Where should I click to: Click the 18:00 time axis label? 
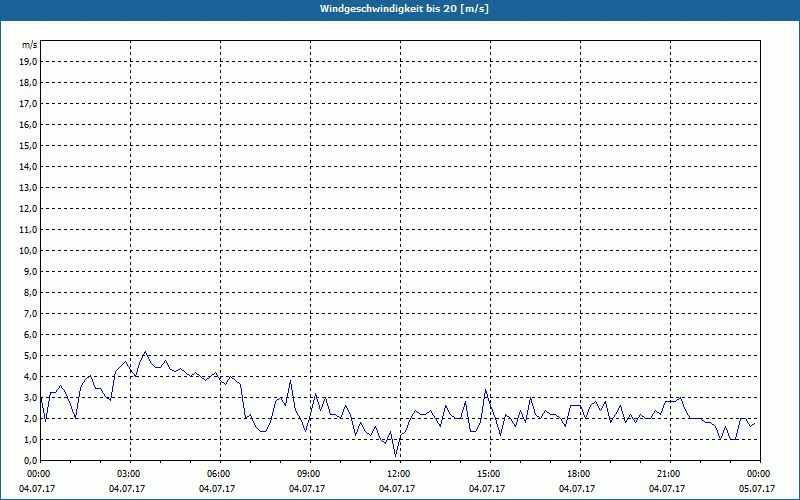pos(577,474)
